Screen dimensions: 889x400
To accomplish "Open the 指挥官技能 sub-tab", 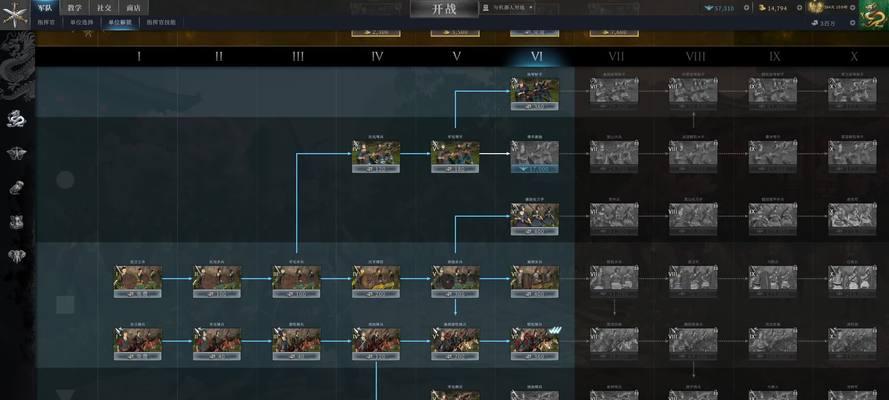I will pyautogui.click(x=162, y=22).
